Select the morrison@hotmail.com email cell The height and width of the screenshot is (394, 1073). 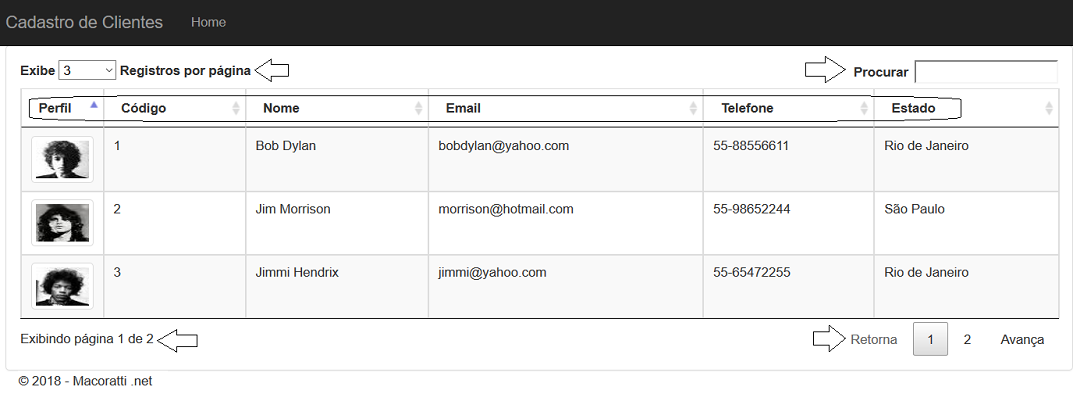coord(565,223)
